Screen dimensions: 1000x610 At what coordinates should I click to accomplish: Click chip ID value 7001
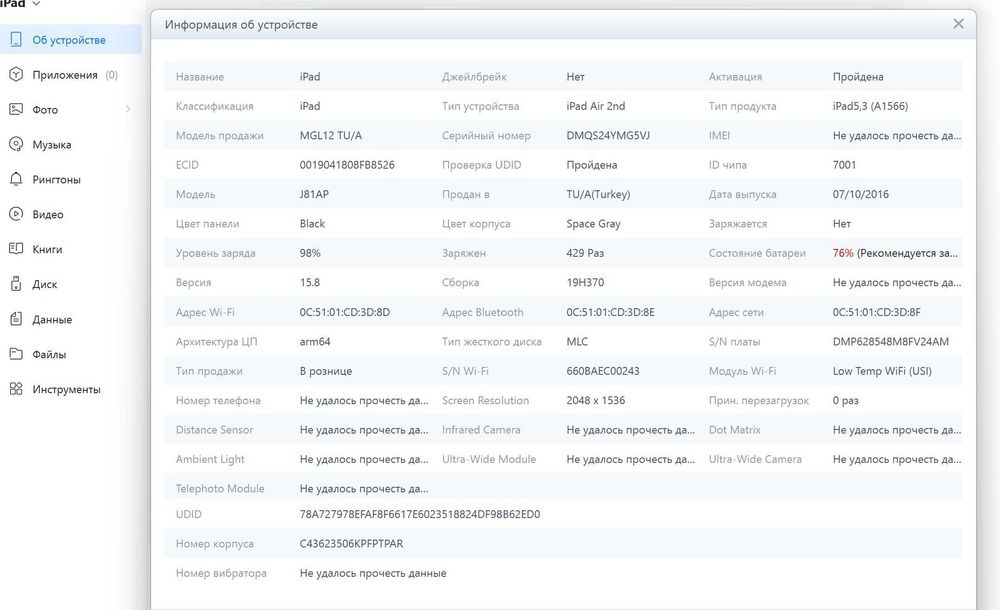coord(844,165)
